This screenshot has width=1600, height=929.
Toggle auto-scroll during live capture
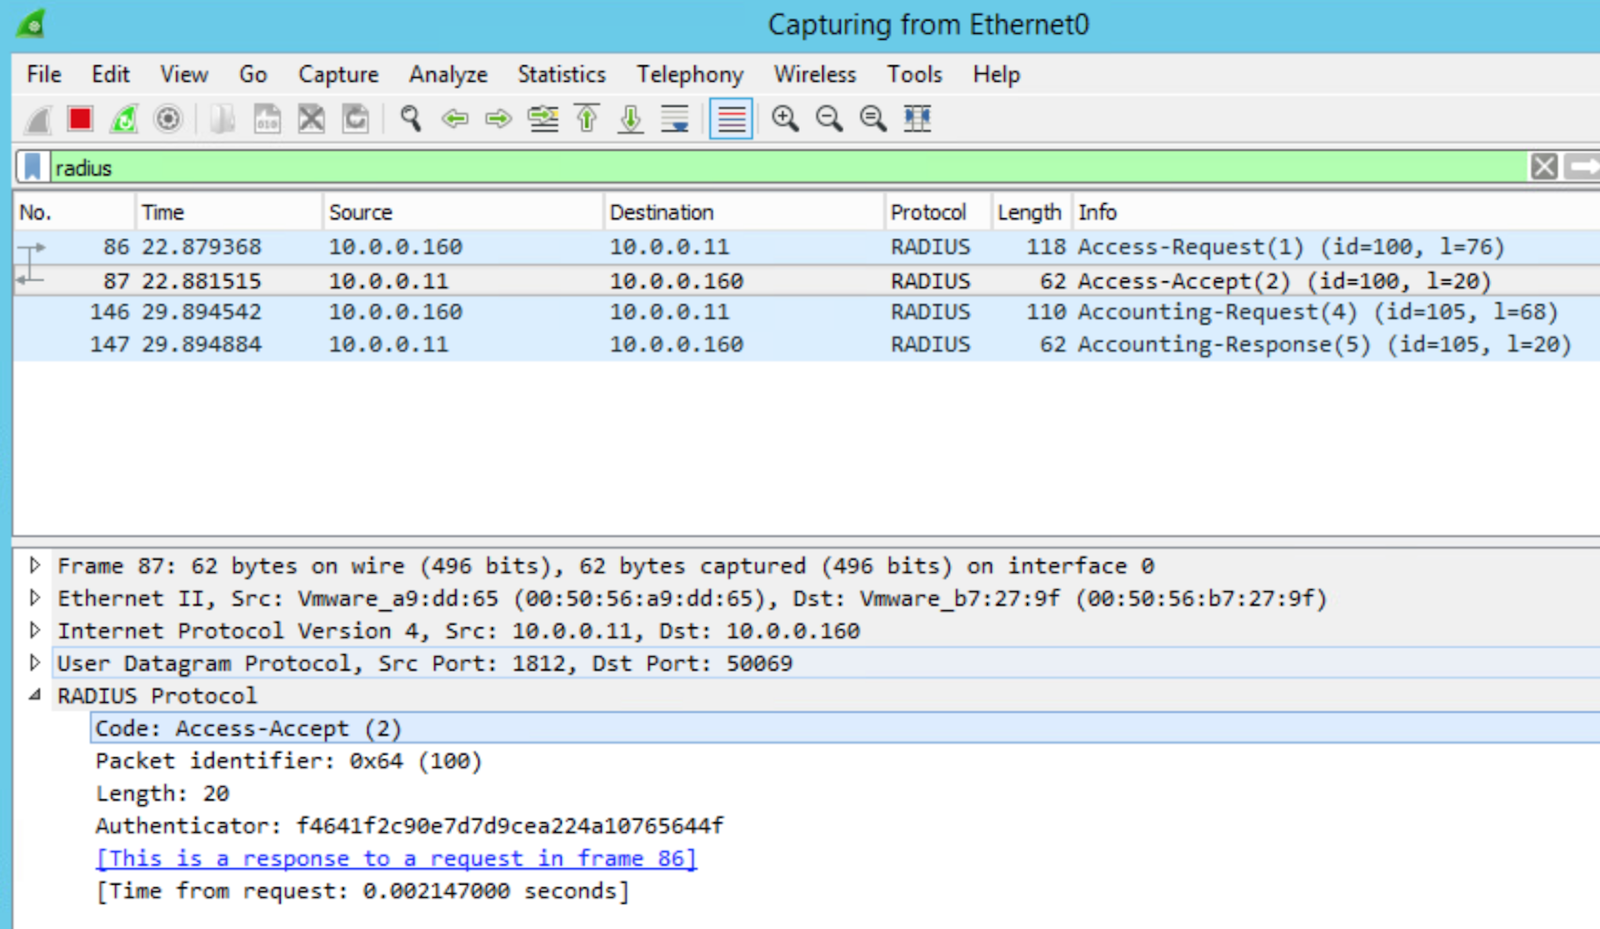pos(676,118)
